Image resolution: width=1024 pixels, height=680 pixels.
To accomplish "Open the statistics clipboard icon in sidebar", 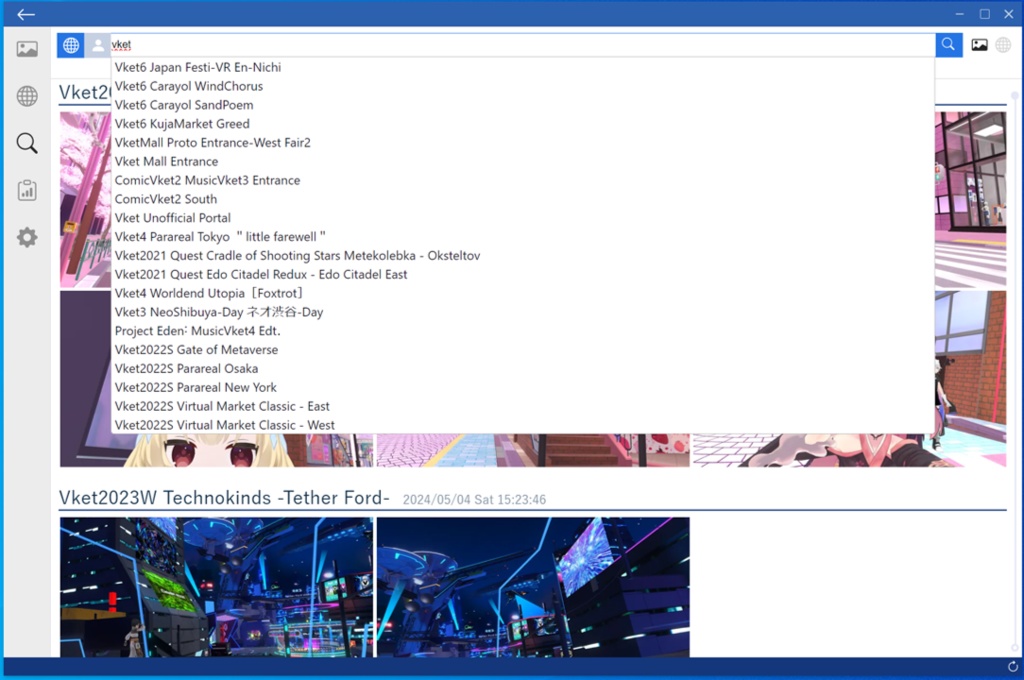I will pos(26,190).
